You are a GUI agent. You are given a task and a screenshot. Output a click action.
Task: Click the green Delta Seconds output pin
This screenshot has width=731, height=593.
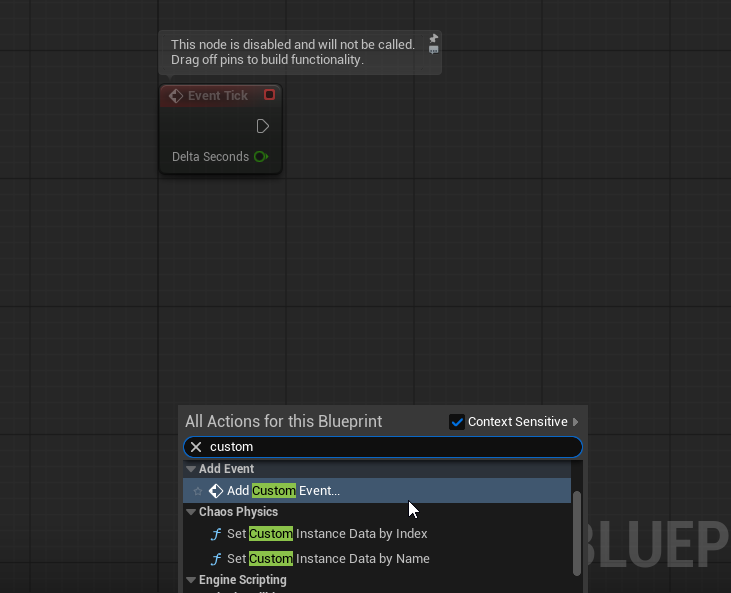[x=261, y=157]
